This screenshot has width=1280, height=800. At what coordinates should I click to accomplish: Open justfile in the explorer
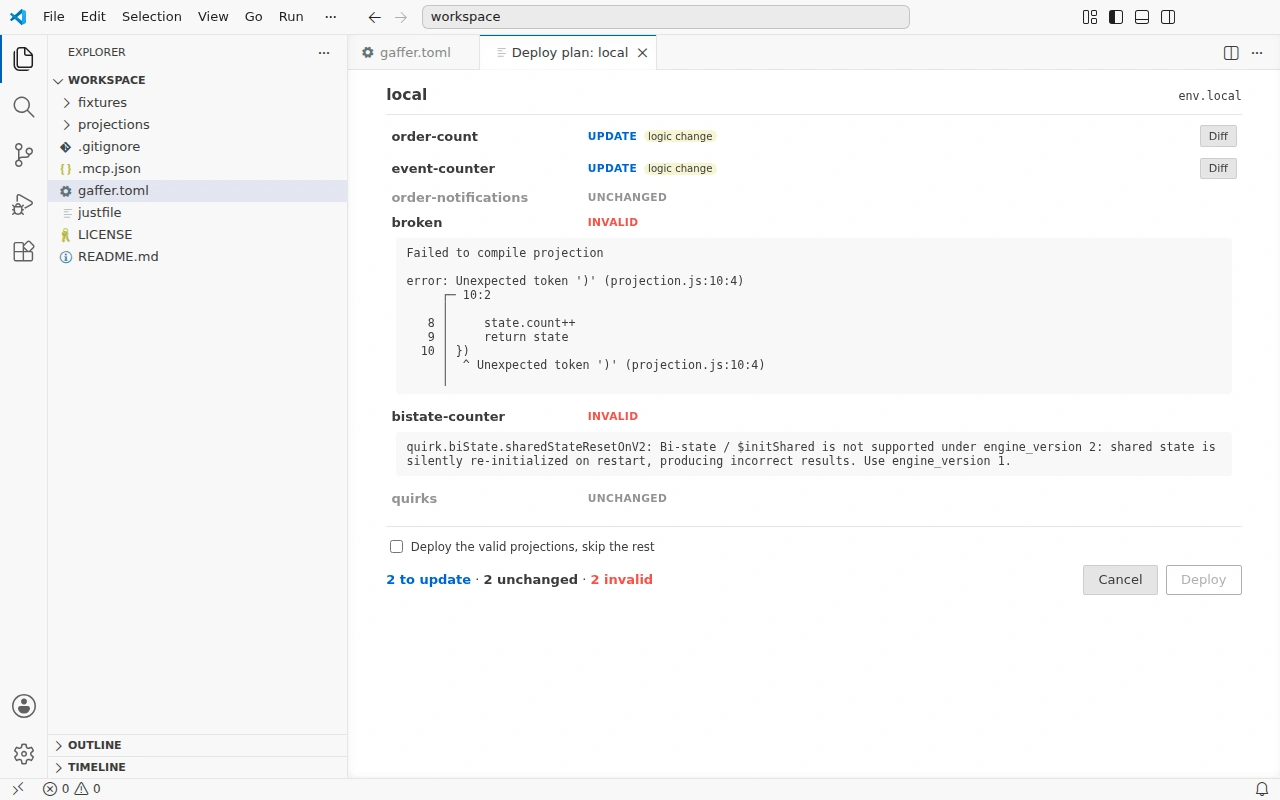(x=198, y=212)
